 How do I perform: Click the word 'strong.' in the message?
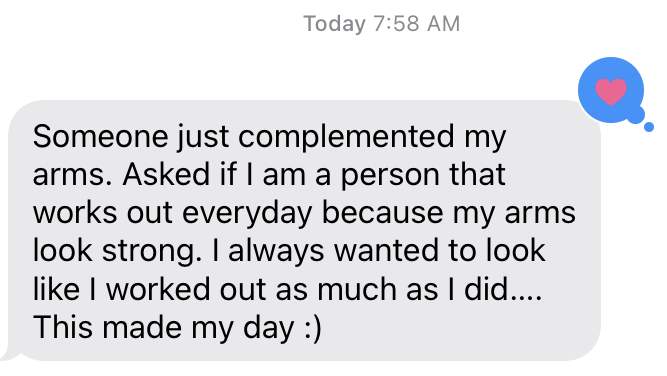pyautogui.click(x=152, y=252)
